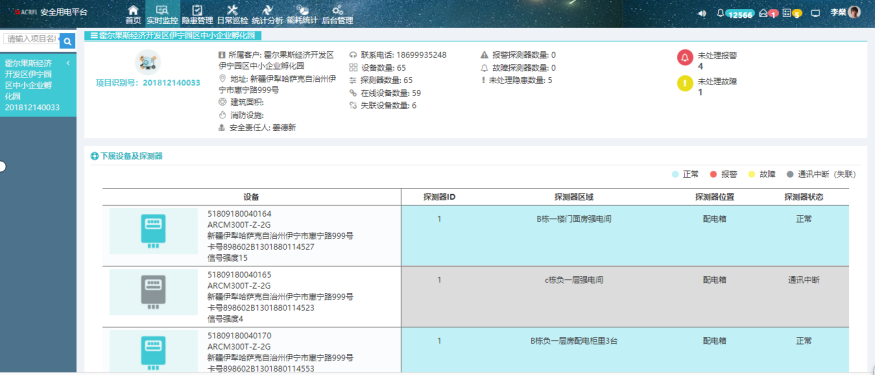The width and height of the screenshot is (875, 375).
Task: Click device number 51809180040165
Action: 239,275
